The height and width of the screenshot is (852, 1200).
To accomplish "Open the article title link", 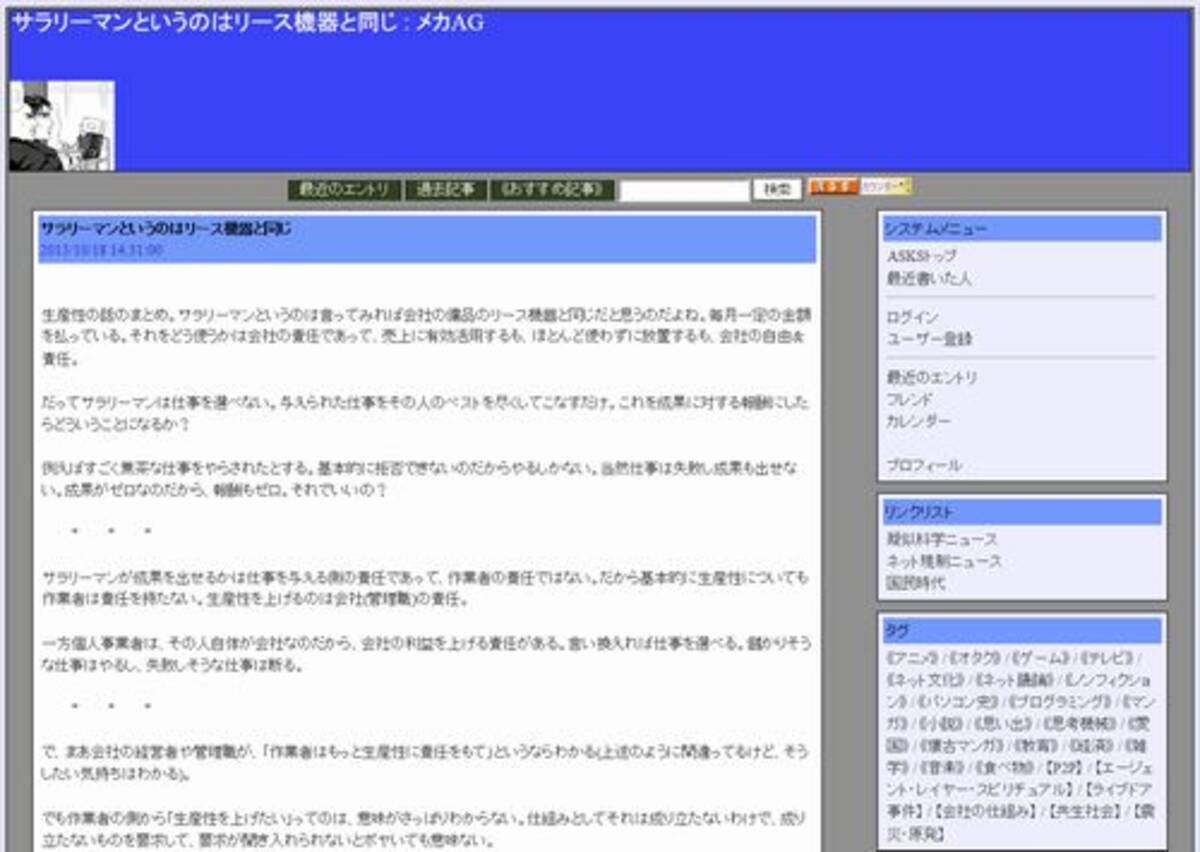I will (166, 229).
